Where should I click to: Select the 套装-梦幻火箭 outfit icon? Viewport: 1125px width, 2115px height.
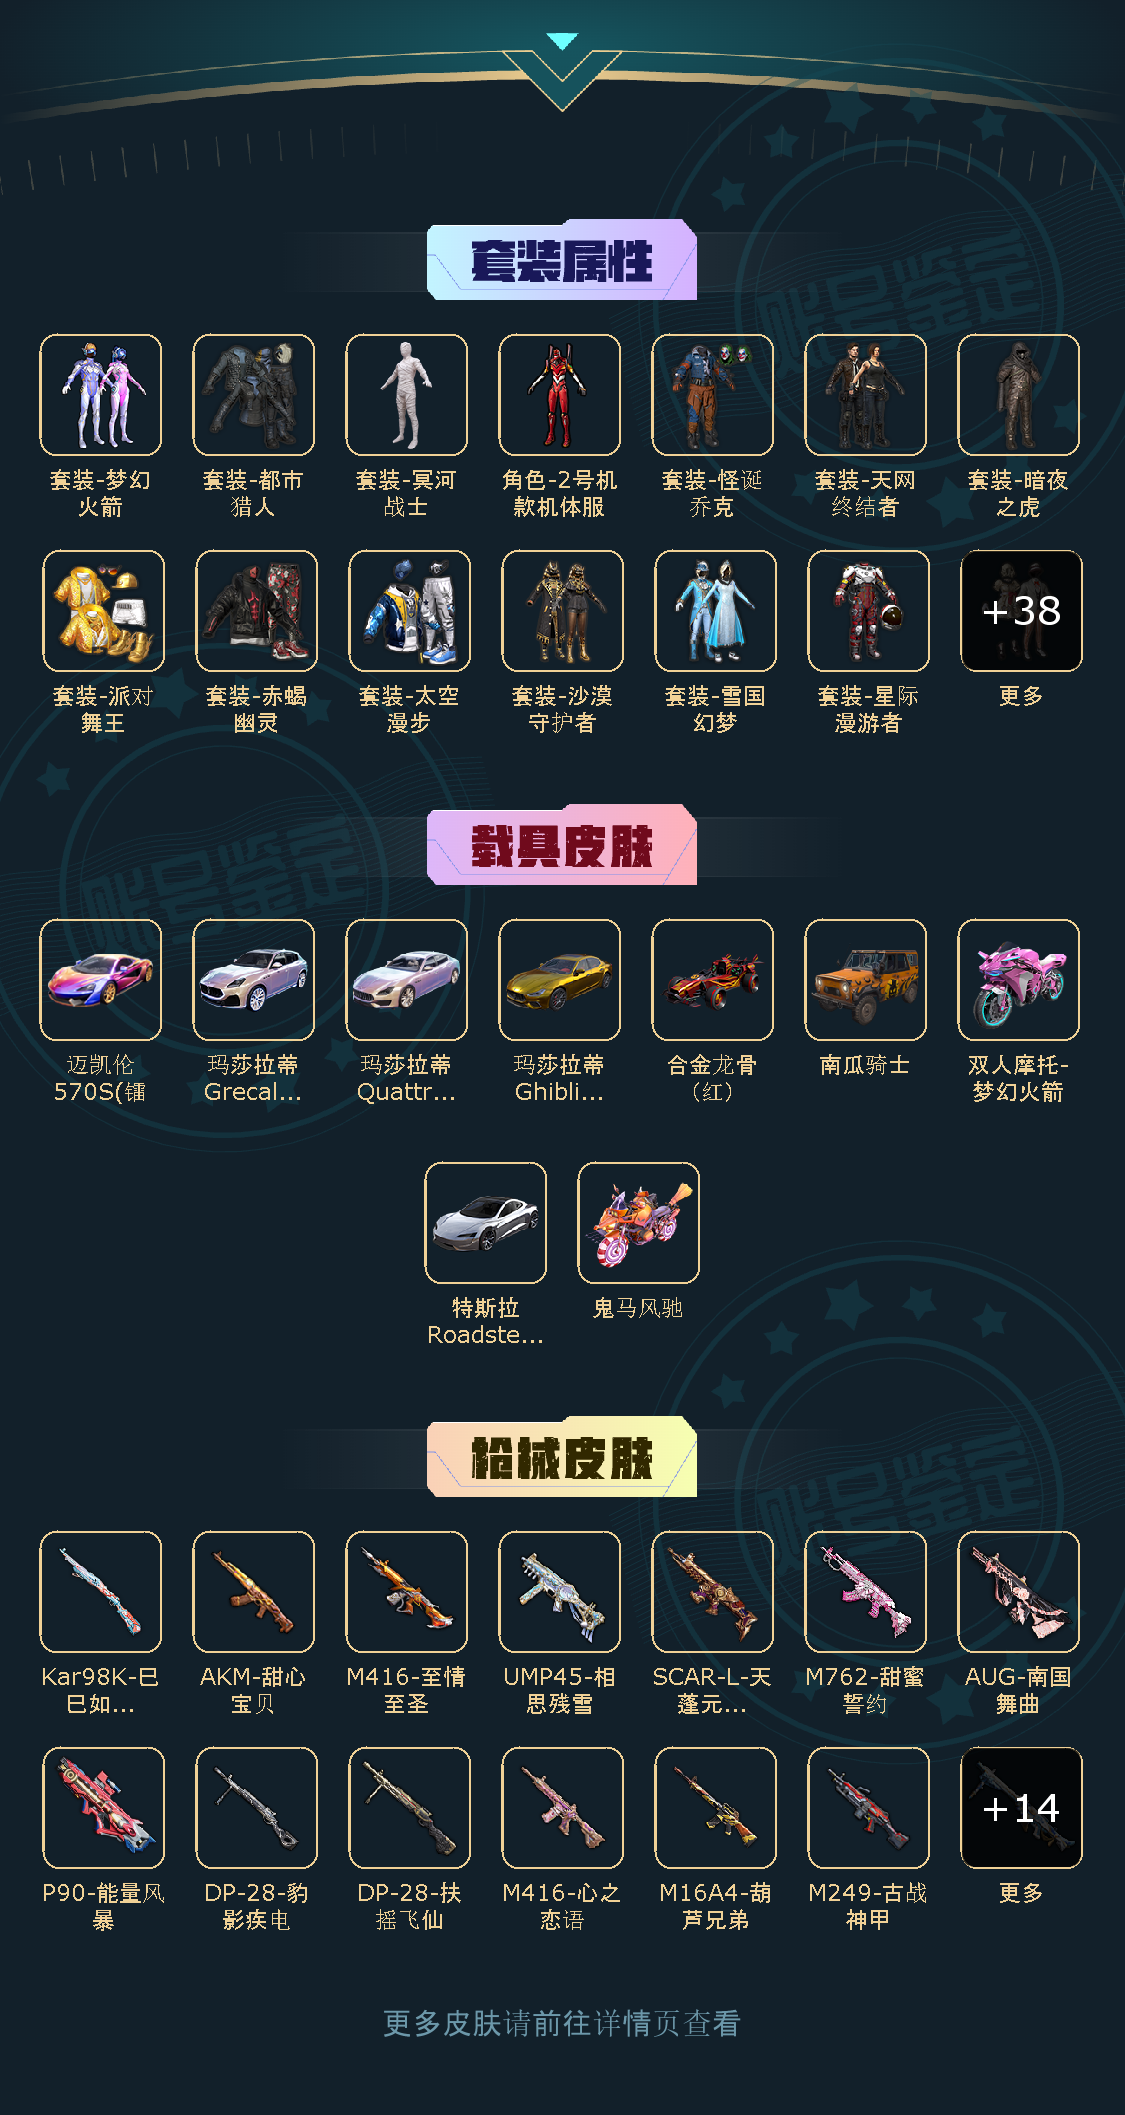tap(100, 395)
